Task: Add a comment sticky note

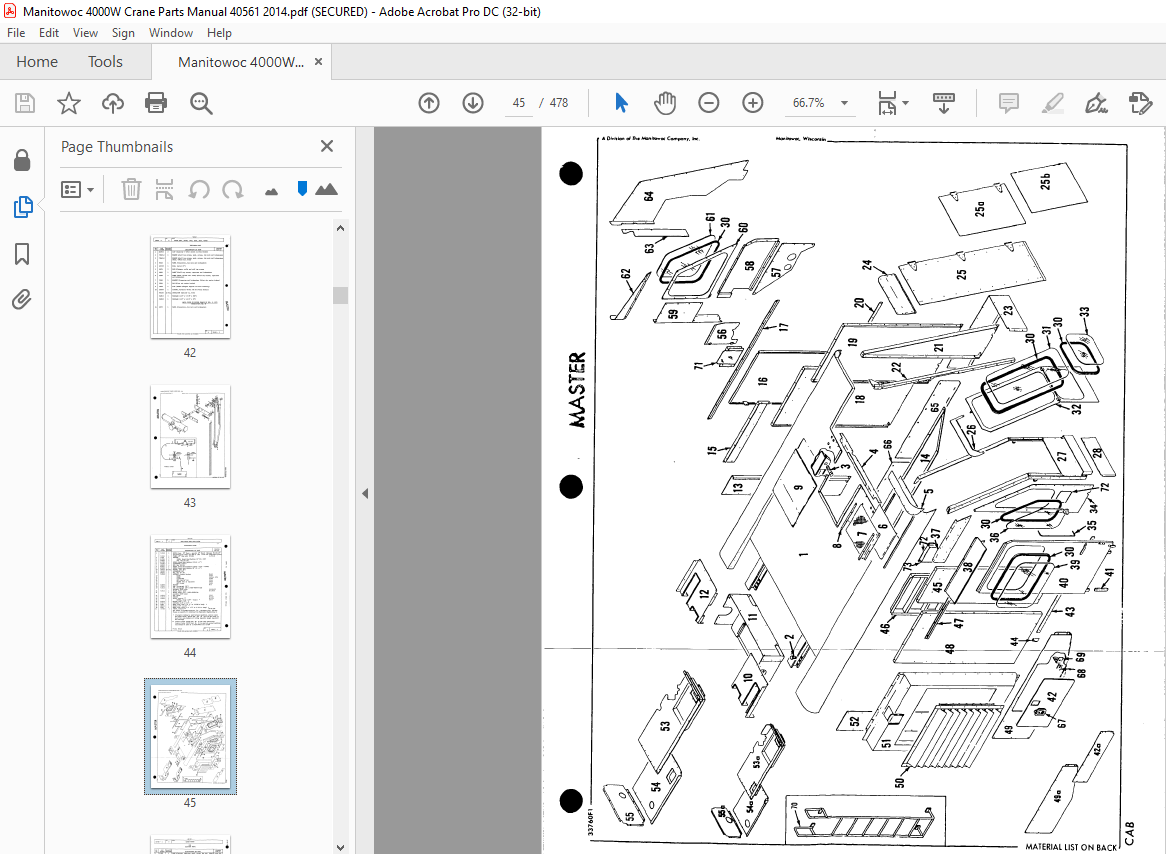Action: click(1008, 103)
